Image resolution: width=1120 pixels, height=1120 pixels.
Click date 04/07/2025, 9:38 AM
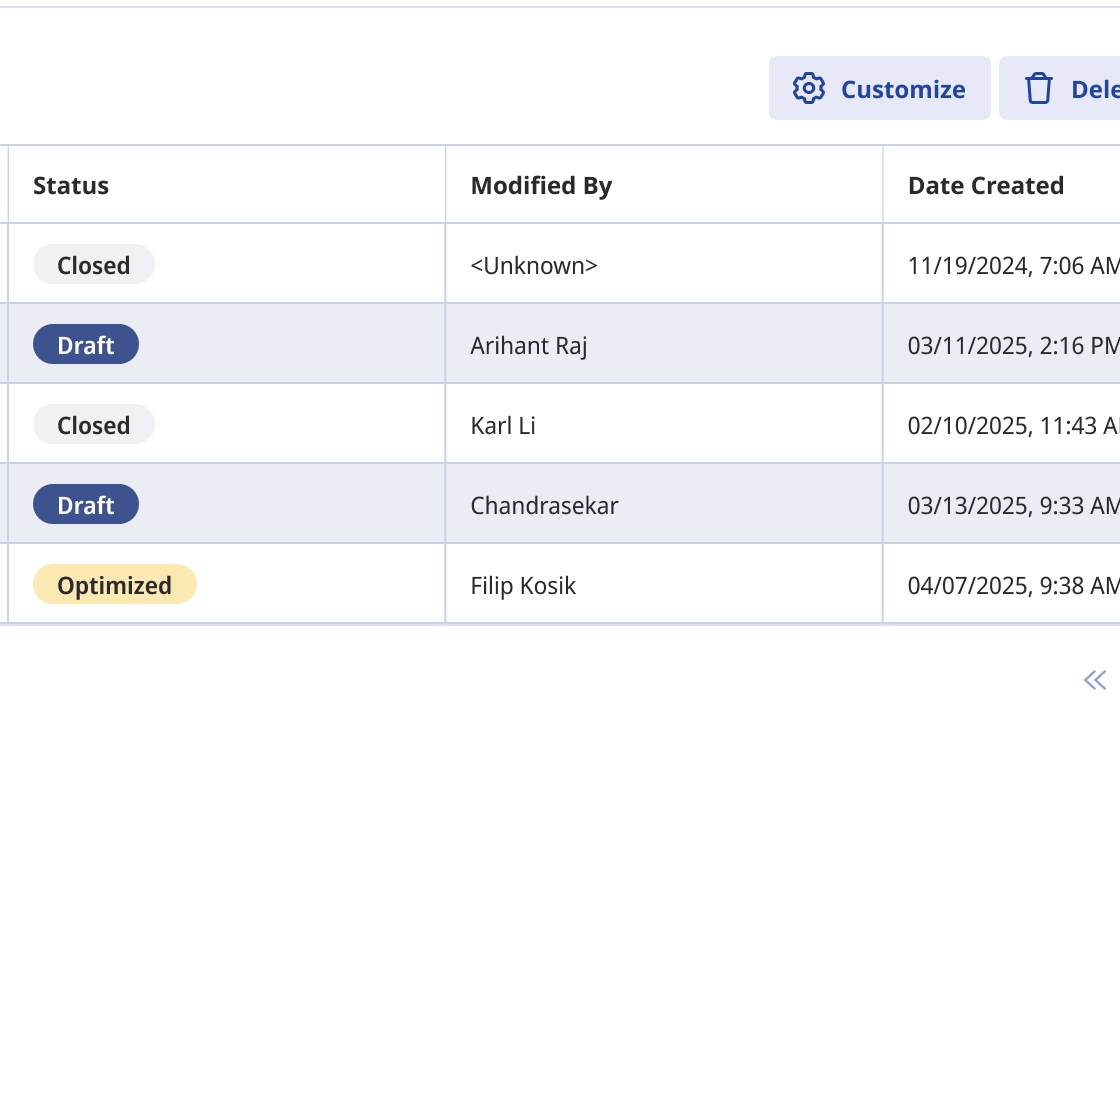[x=1014, y=586]
